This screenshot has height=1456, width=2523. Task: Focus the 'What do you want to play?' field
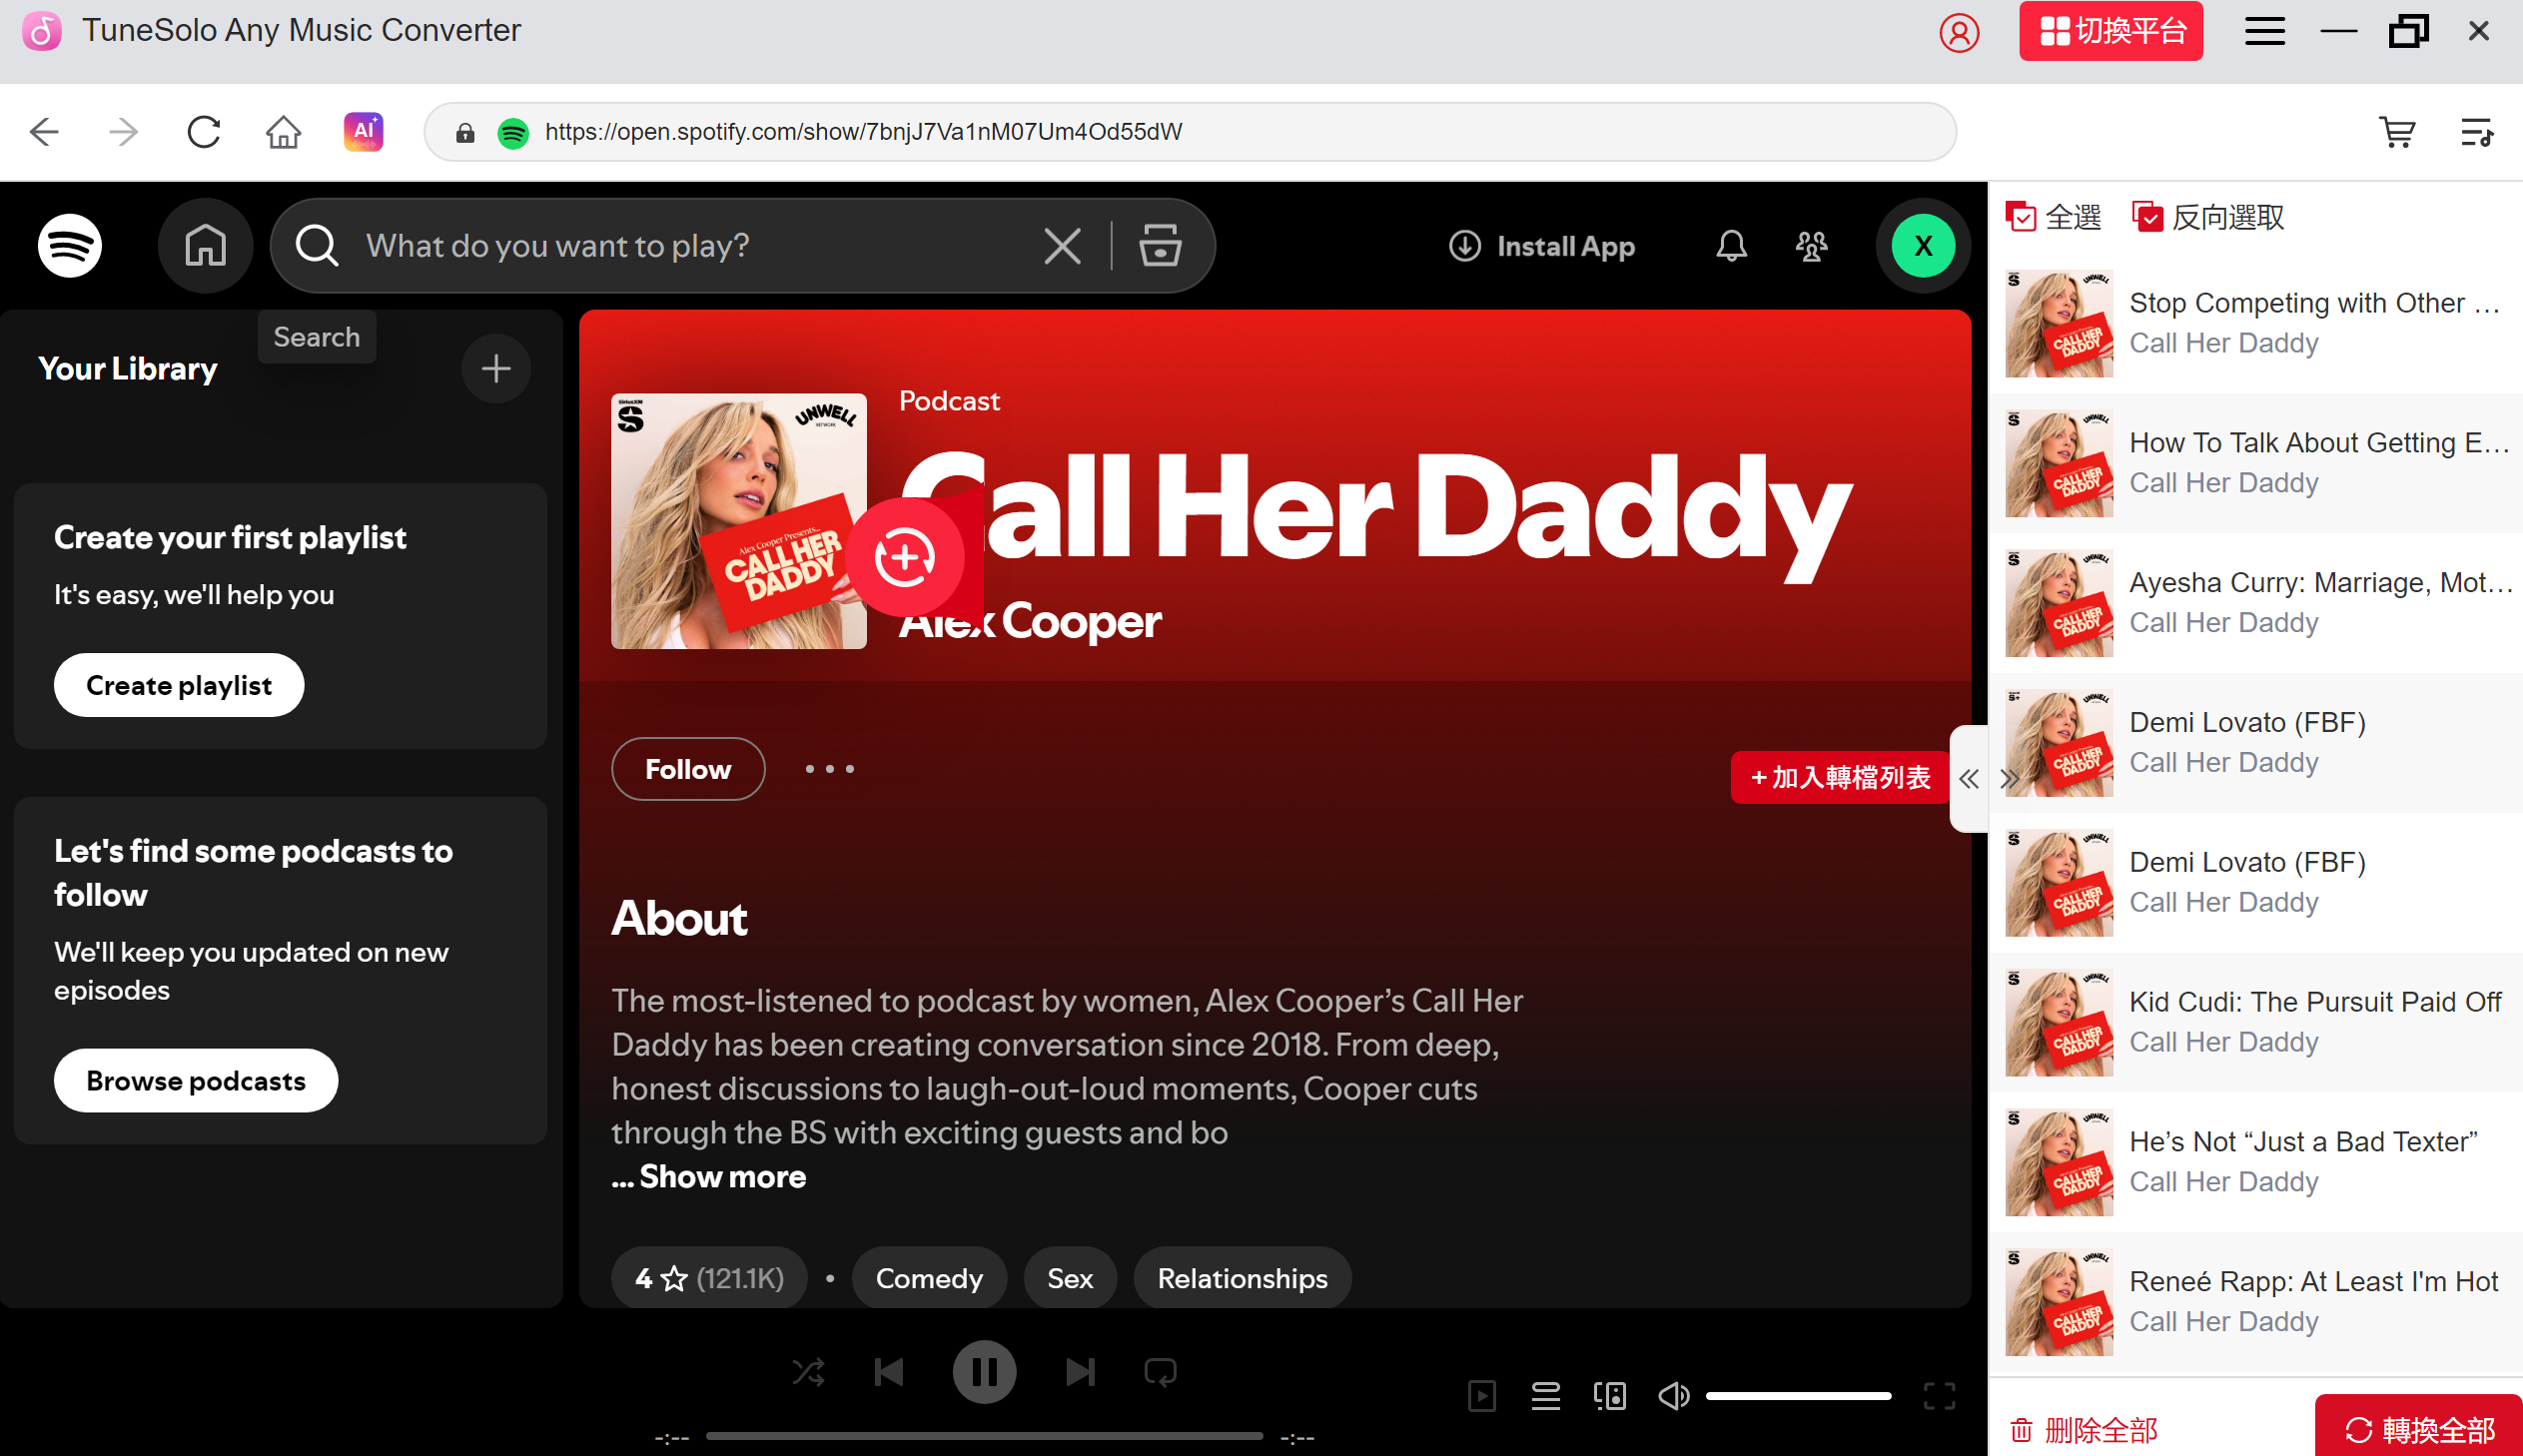(x=690, y=245)
